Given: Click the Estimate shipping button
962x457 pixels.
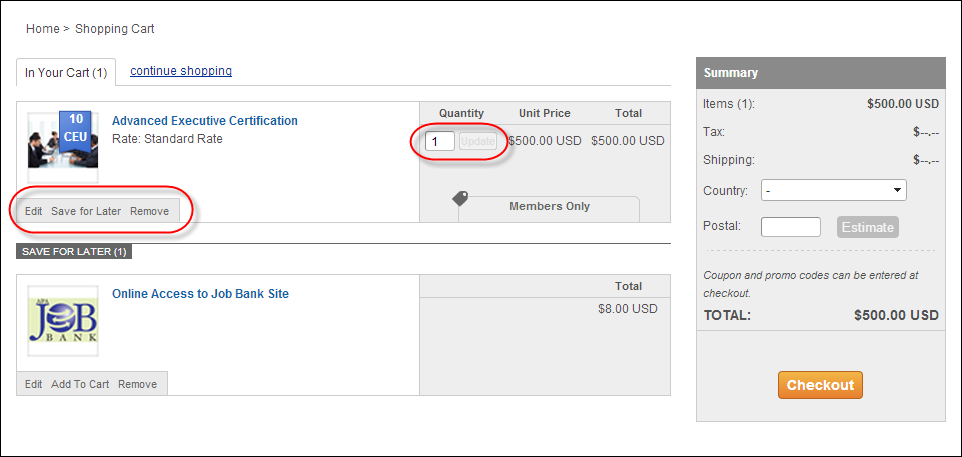Looking at the screenshot, I should pos(867,227).
